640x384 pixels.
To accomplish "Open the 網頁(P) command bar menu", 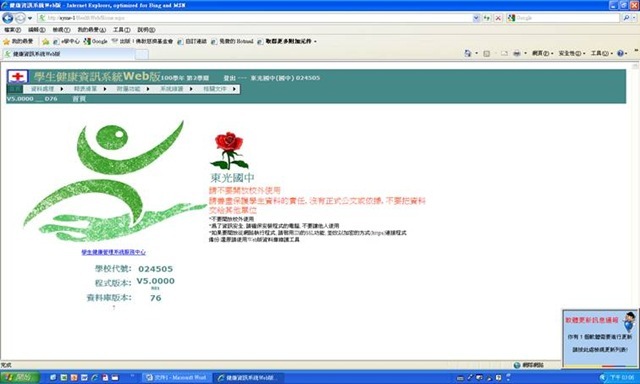I will click(542, 53).
